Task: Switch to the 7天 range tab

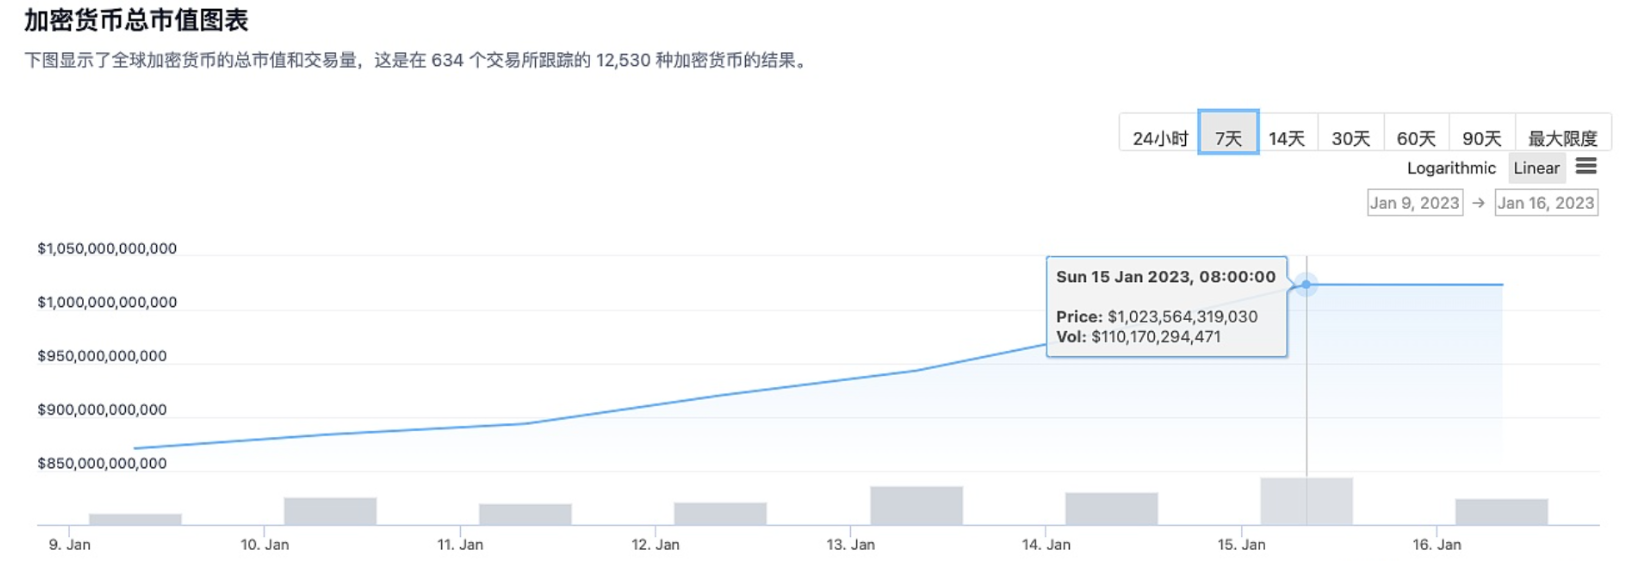Action: tap(1228, 138)
